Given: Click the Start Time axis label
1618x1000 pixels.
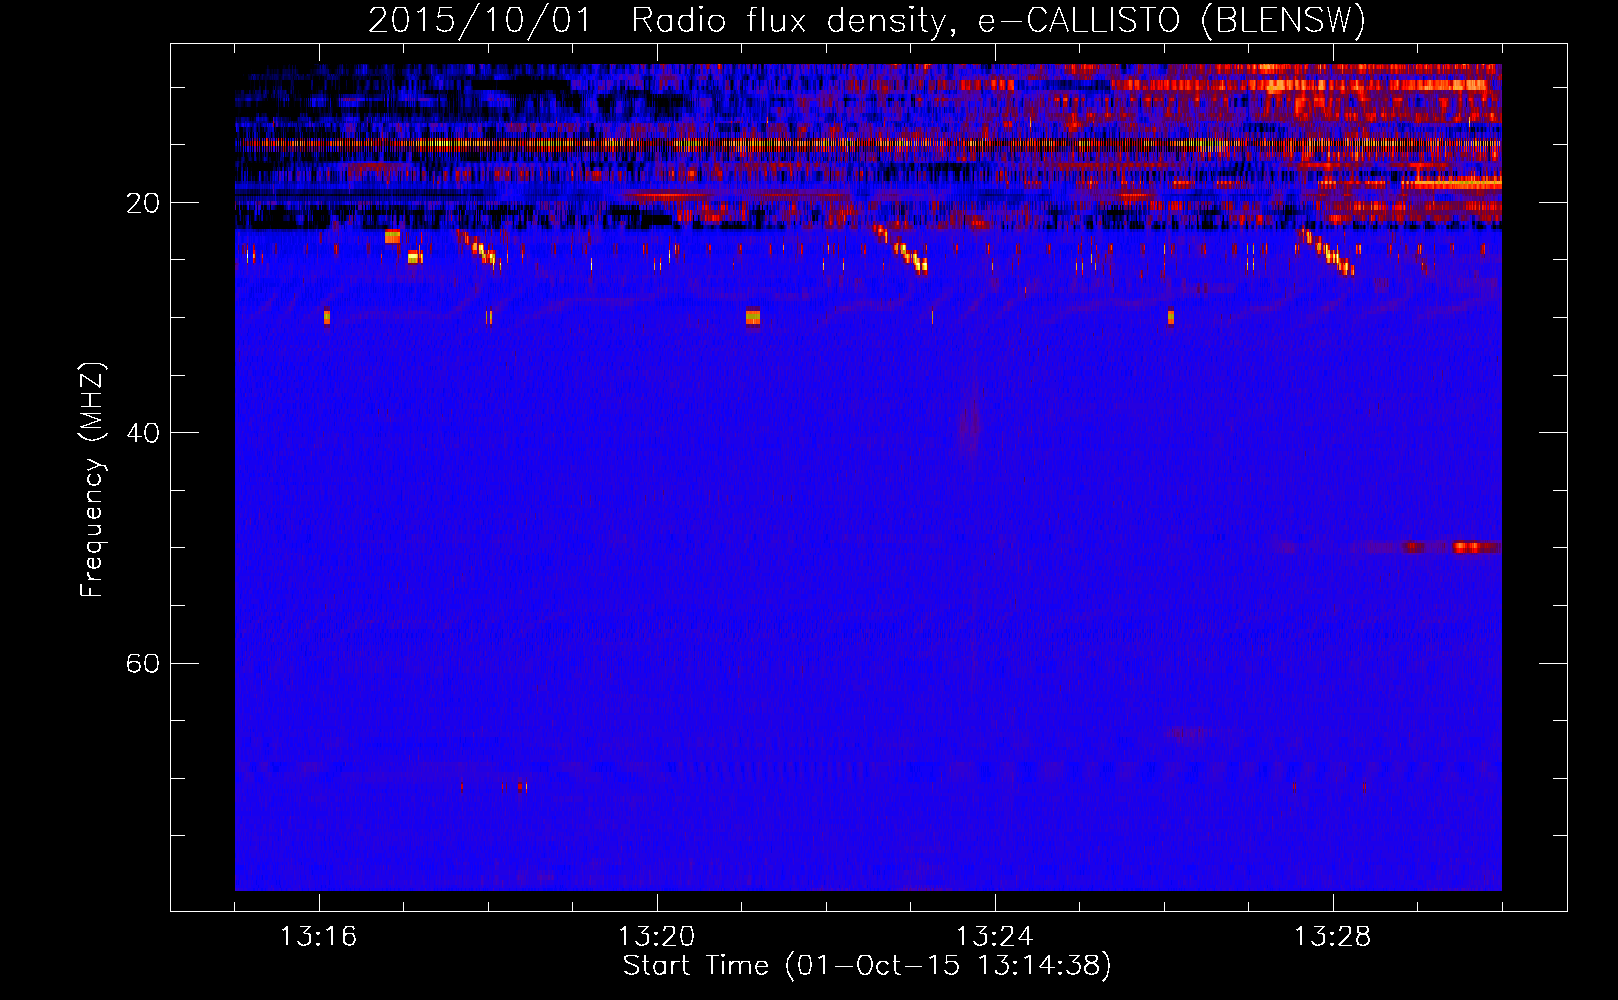Looking at the screenshot, I should (x=867, y=966).
